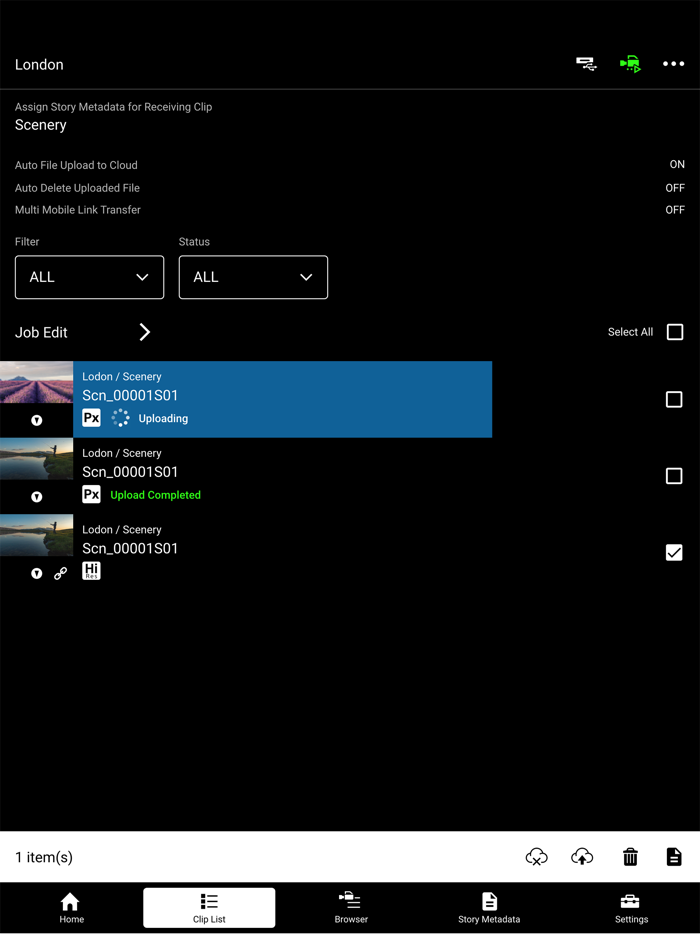This screenshot has width=700, height=934.
Task: Click the London title text
Action: pos(39,64)
